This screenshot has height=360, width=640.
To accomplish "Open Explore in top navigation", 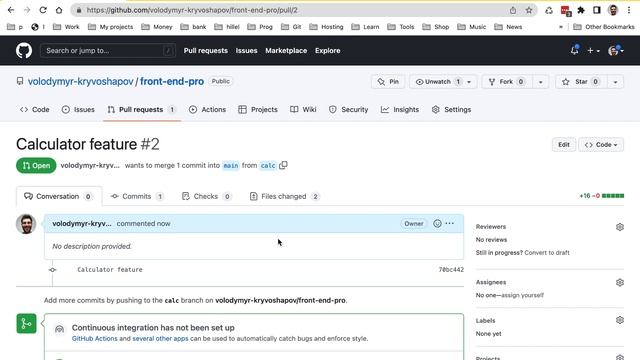I will coord(327,51).
